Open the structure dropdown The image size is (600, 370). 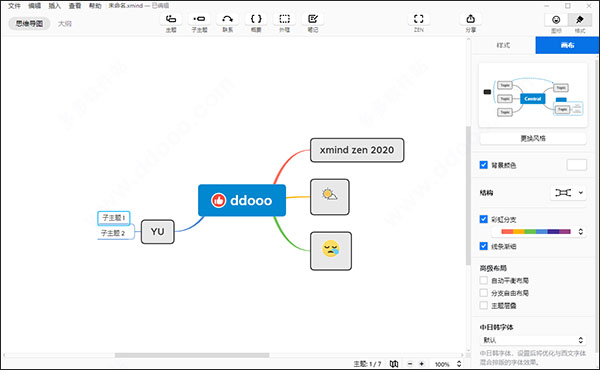tap(568, 193)
